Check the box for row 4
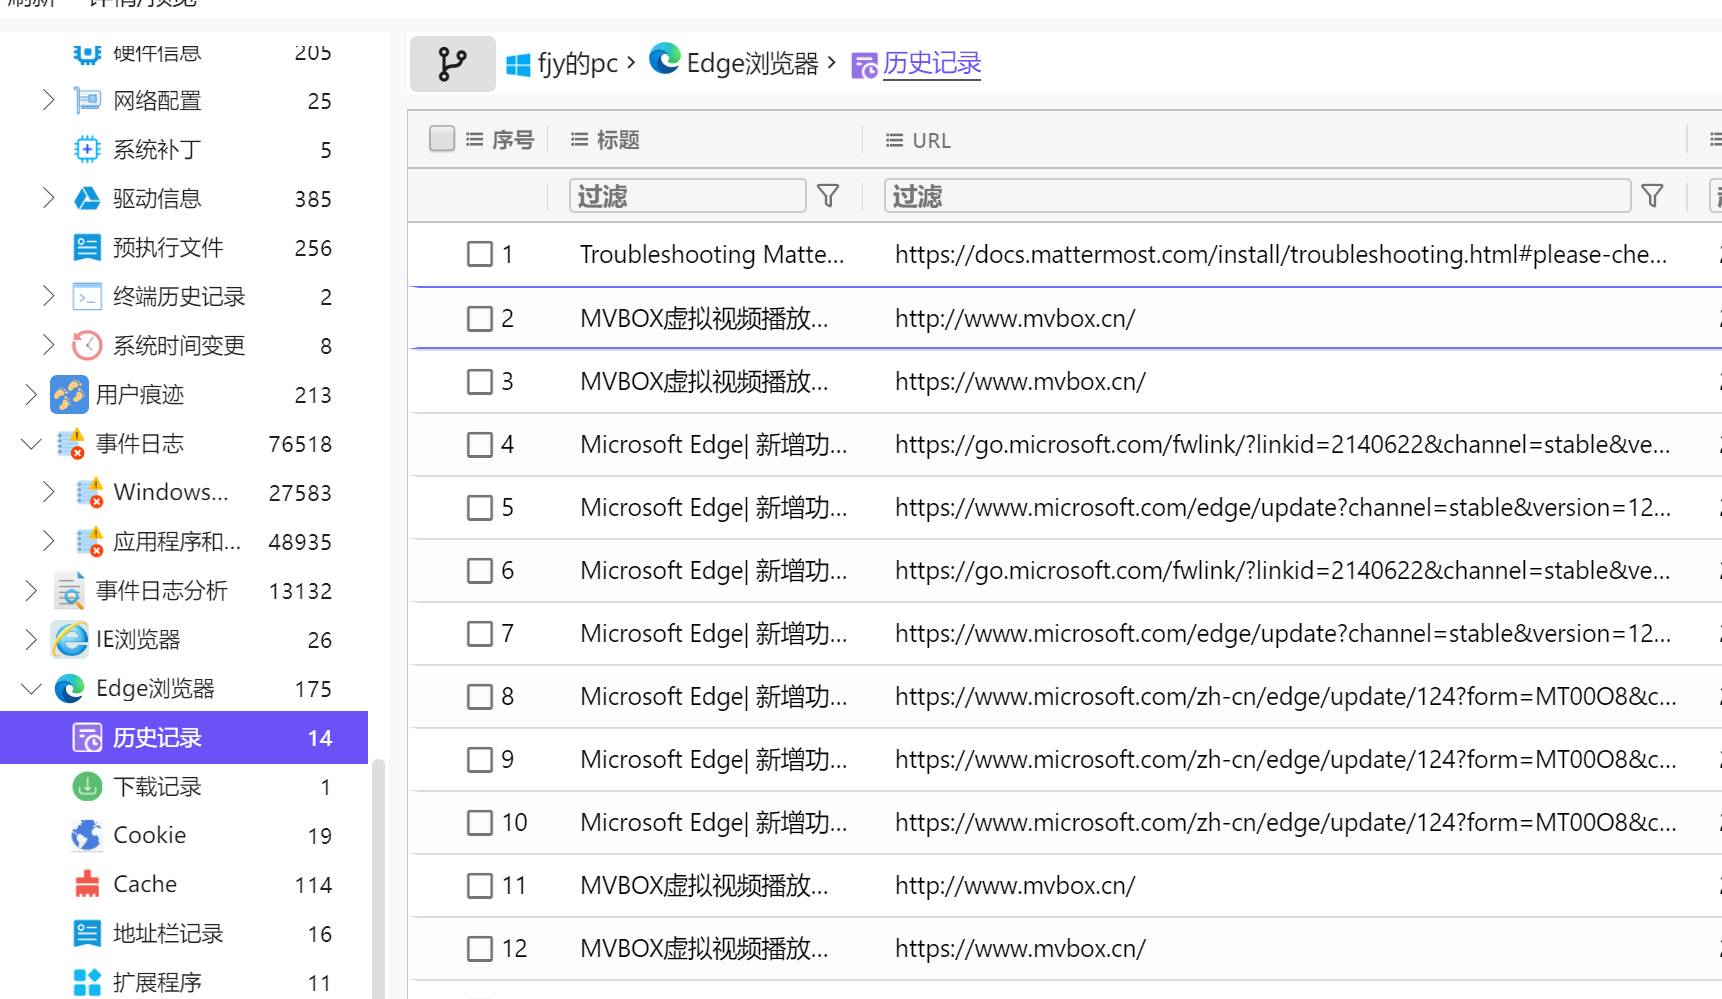 pos(480,444)
